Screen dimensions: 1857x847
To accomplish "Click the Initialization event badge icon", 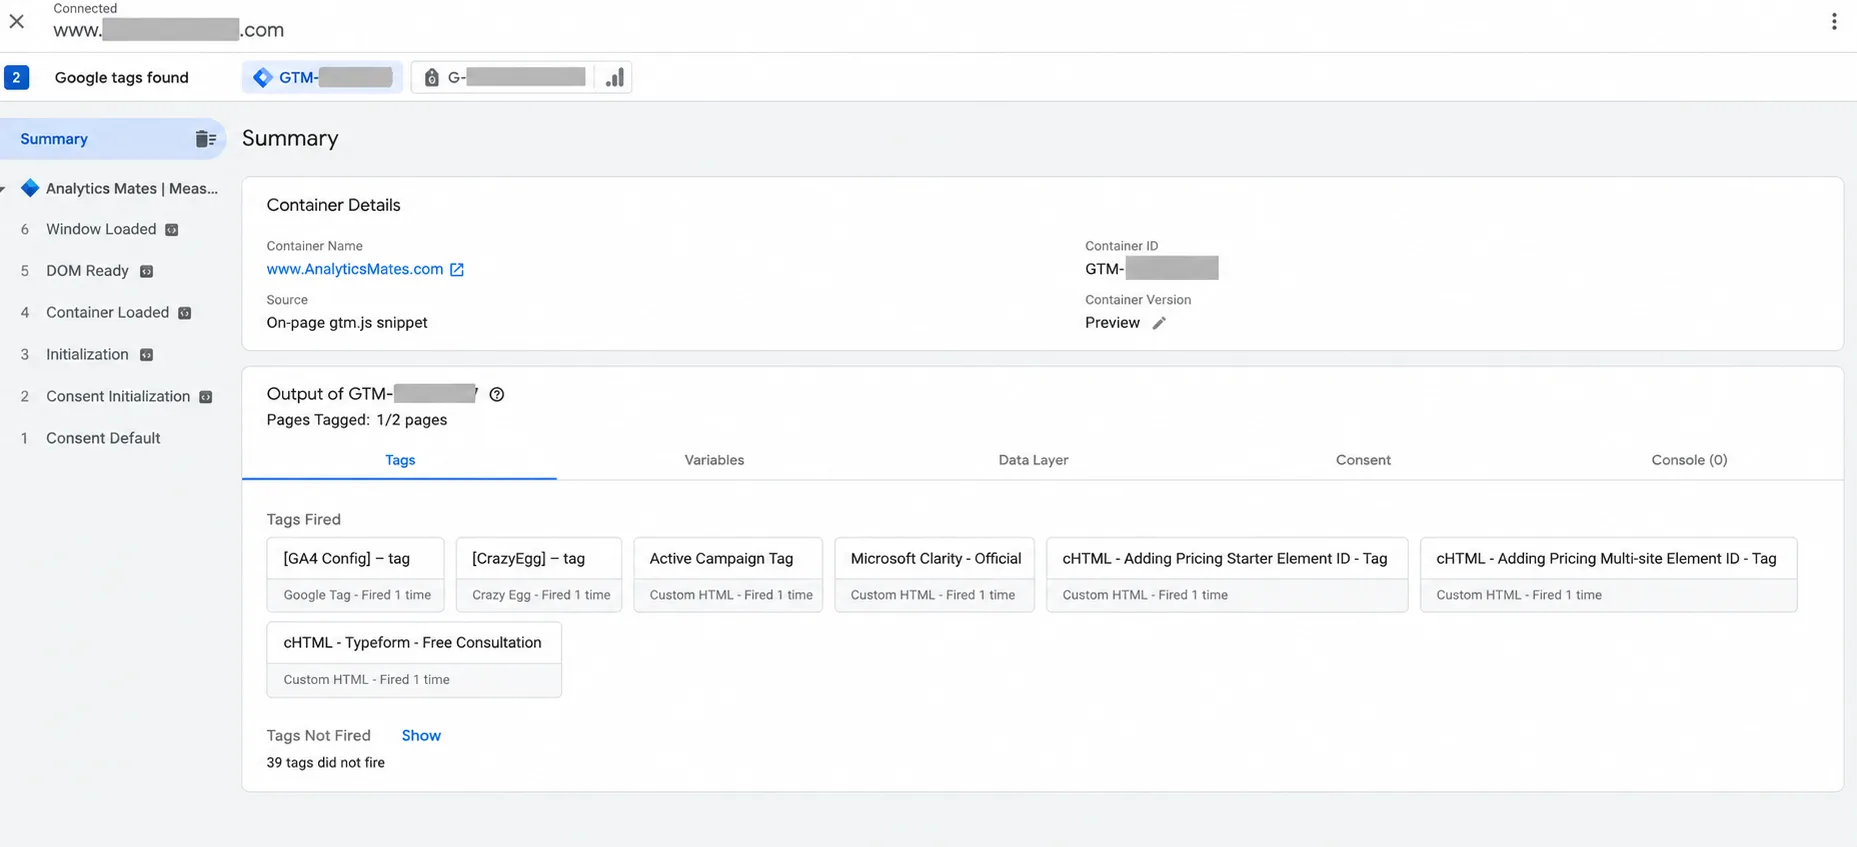I will pos(146,355).
